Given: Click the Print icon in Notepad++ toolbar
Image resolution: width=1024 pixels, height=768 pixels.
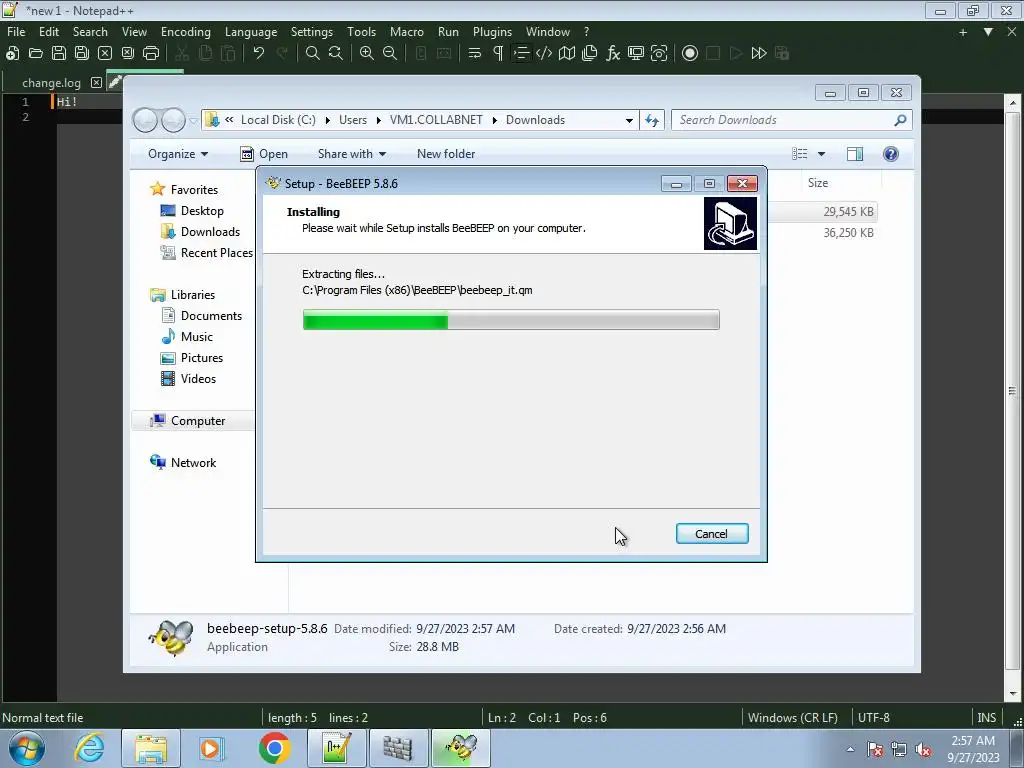Looking at the screenshot, I should coord(151,54).
